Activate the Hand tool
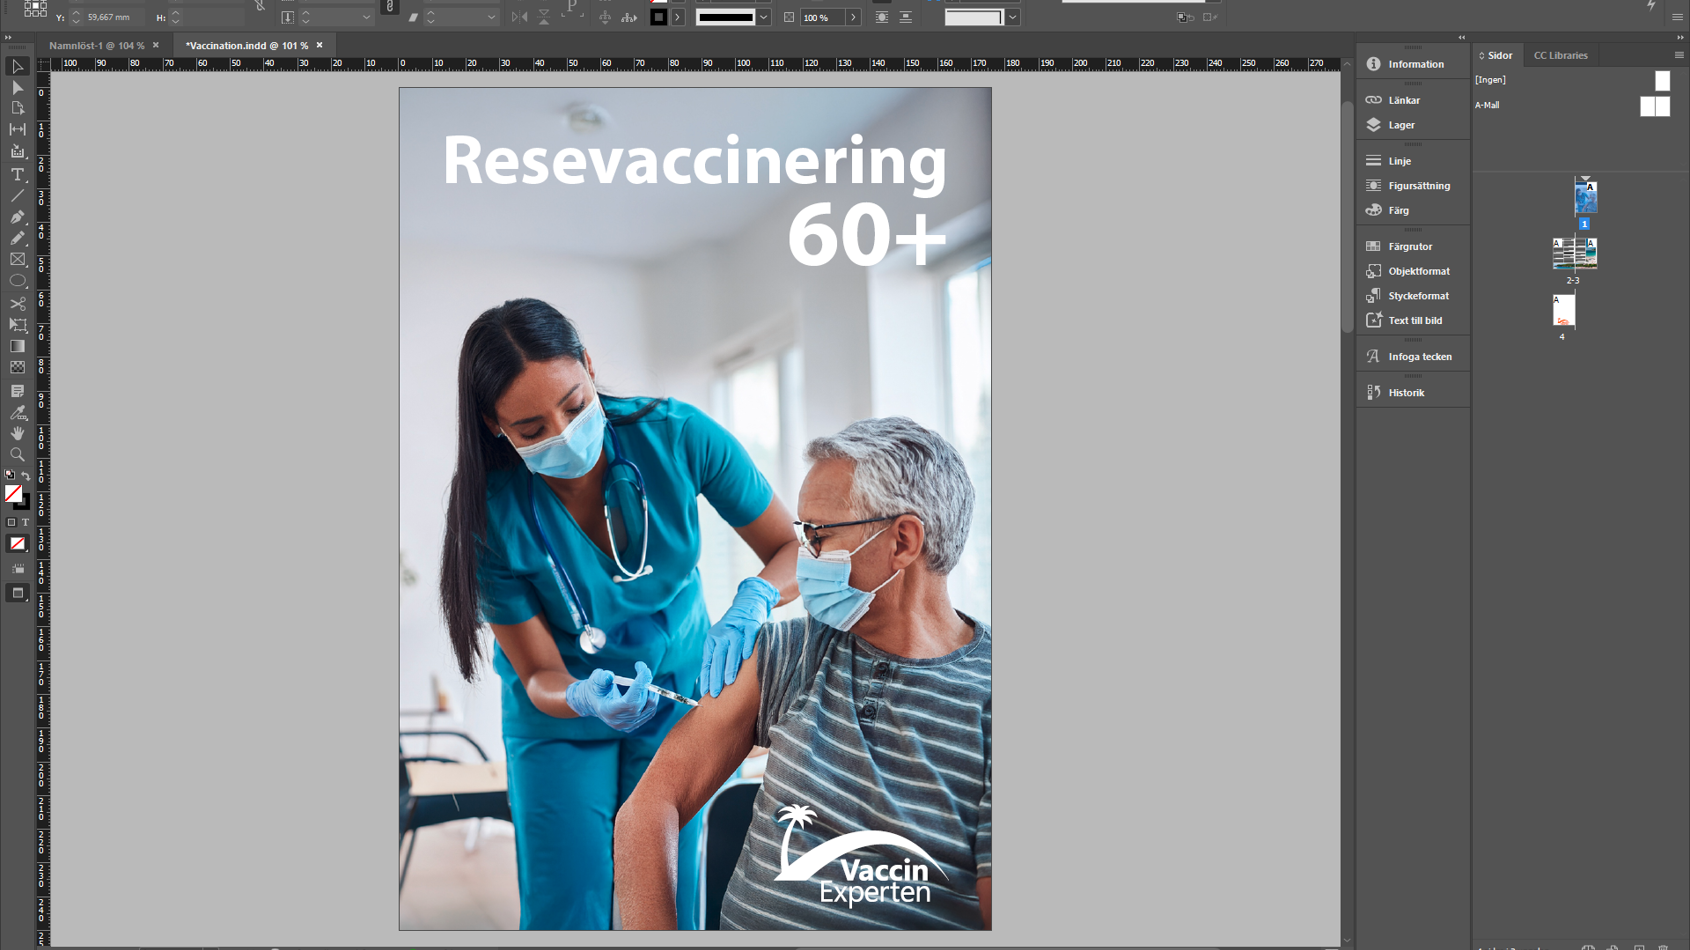Image resolution: width=1690 pixels, height=950 pixels. tap(17, 433)
